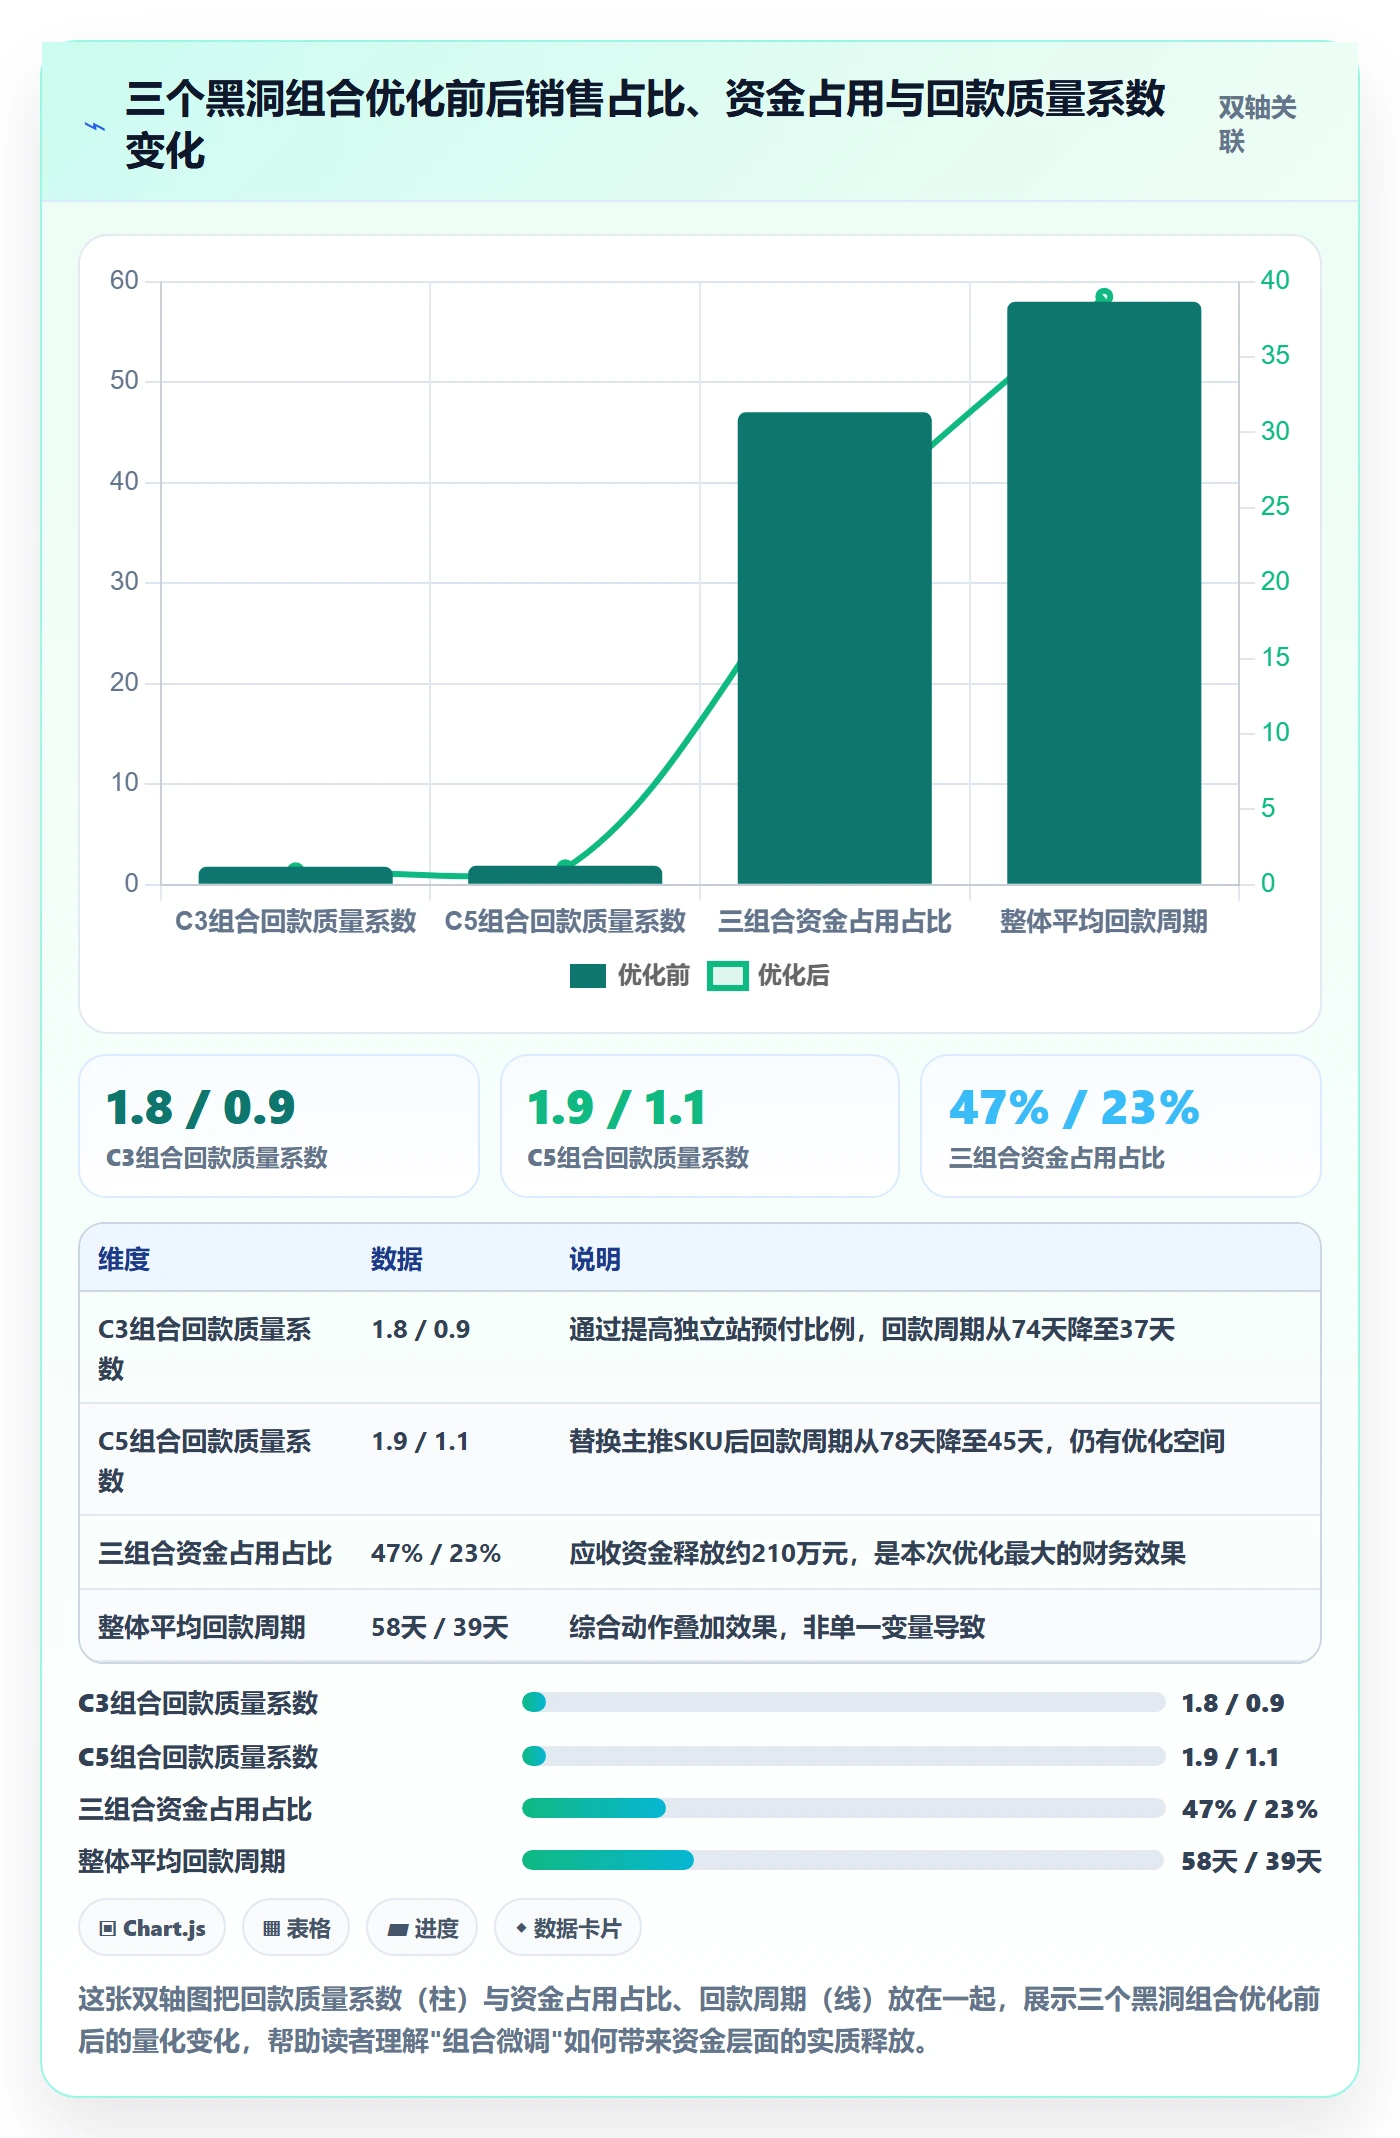Screen dimensions: 1400x2138
Task: Click the dark 优化前 legend color box
Action: (588, 976)
